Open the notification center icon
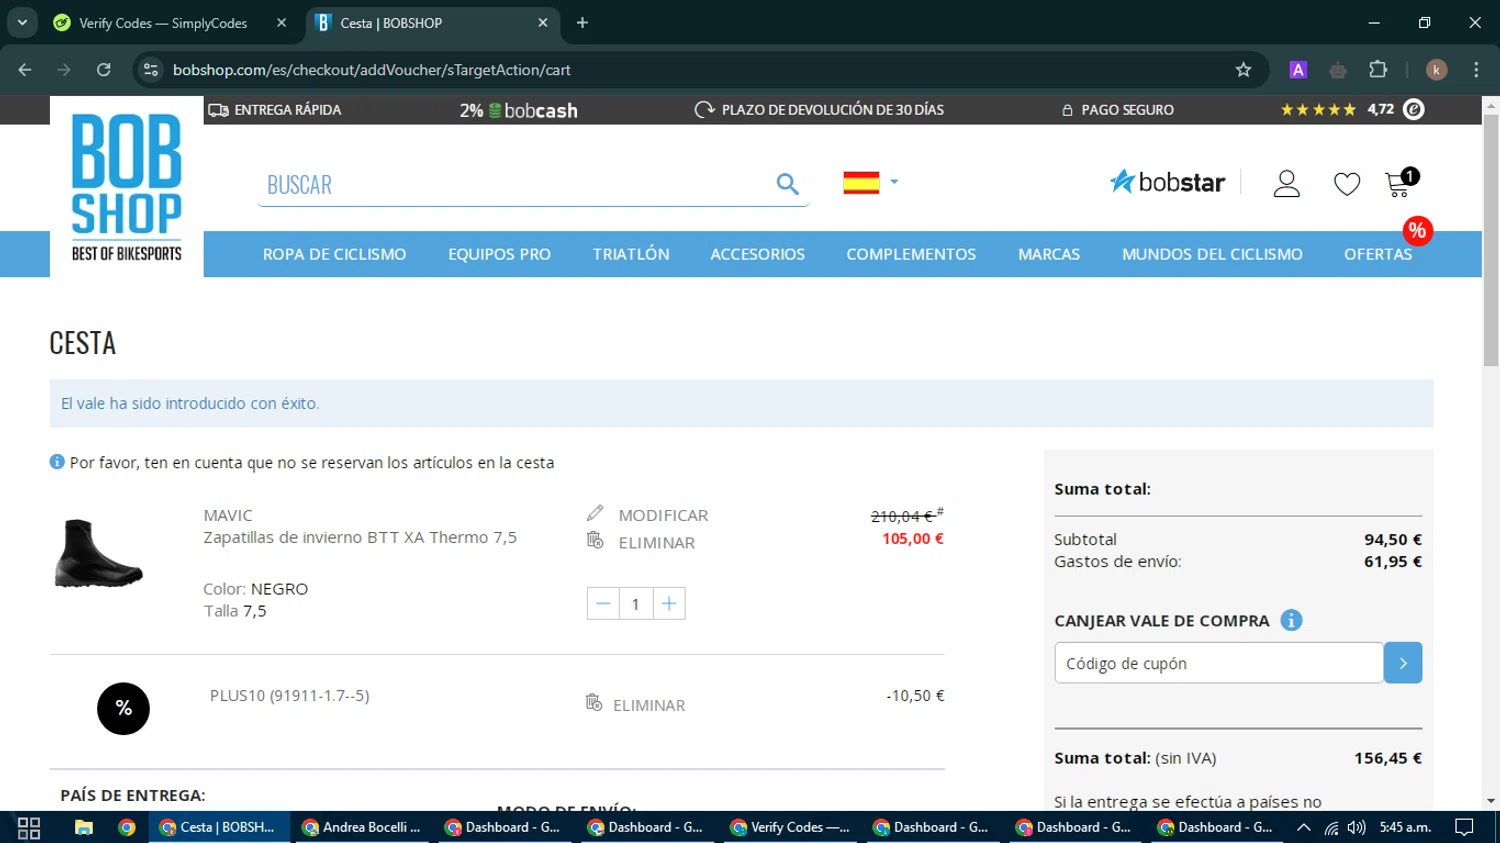Screen dimensions: 1500x843 pos(1464,828)
